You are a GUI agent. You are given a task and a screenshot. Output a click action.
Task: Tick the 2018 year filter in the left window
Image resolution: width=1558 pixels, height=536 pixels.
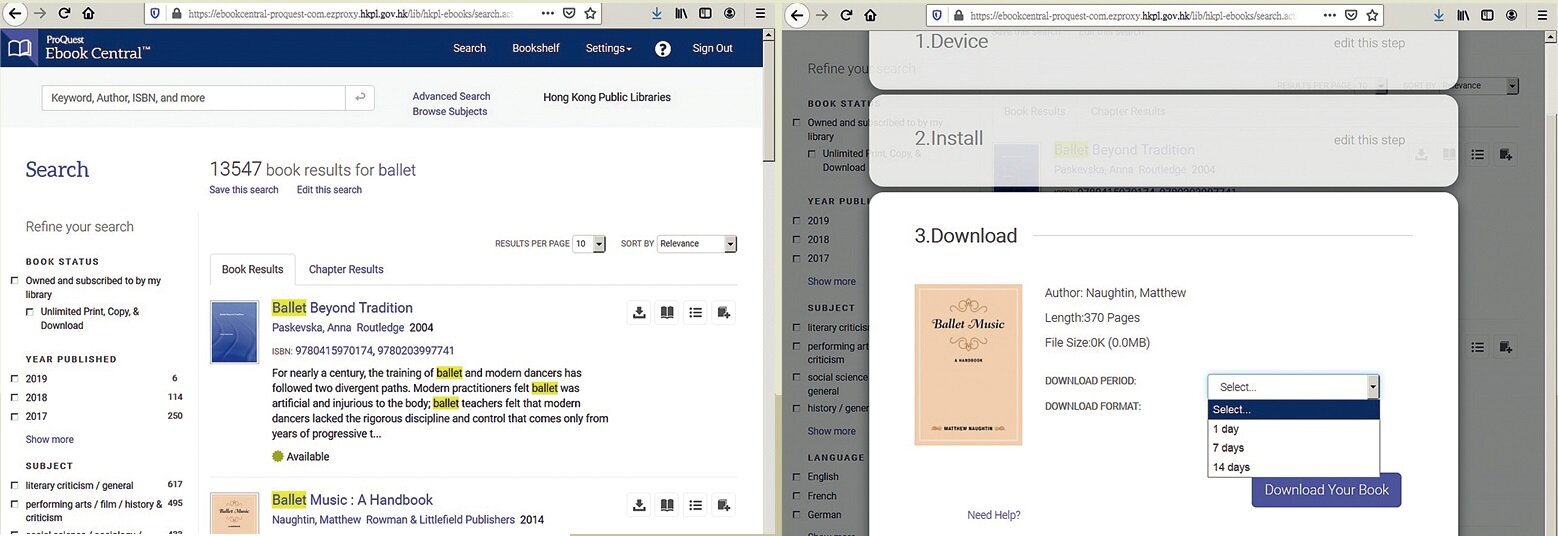coord(14,398)
